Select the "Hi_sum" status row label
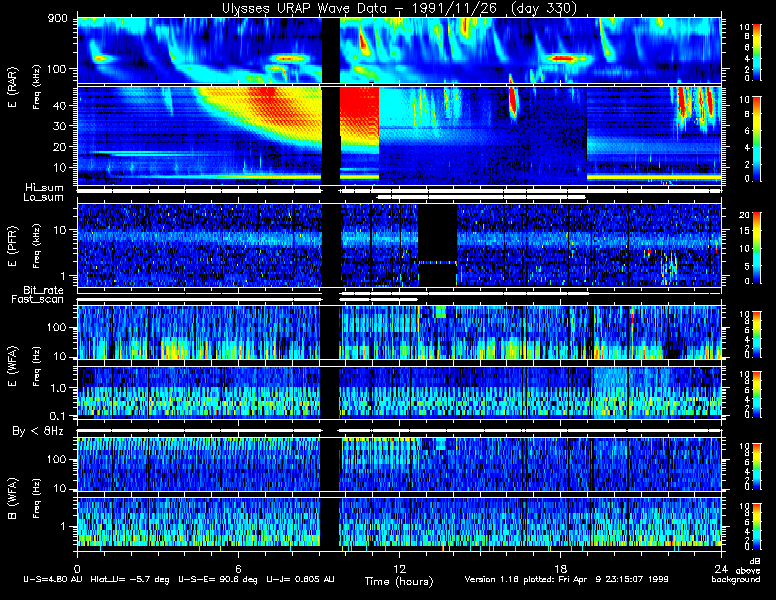Viewport: 776px width, 600px height. pyautogui.click(x=45, y=188)
